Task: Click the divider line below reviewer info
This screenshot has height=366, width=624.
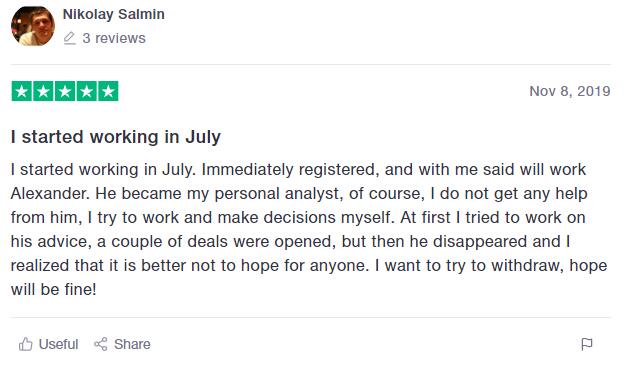Action: tap(311, 64)
